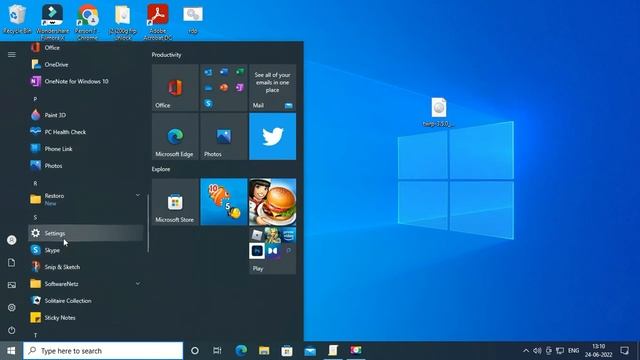The width and height of the screenshot is (640, 360).
Task: Show hidden system tray icons
Action: click(526, 351)
